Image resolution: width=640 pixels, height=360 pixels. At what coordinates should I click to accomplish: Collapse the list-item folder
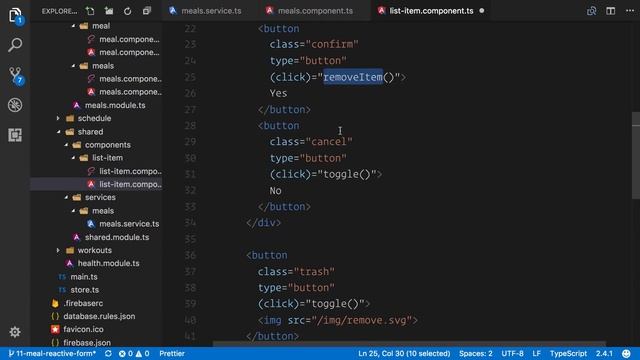tap(73, 158)
